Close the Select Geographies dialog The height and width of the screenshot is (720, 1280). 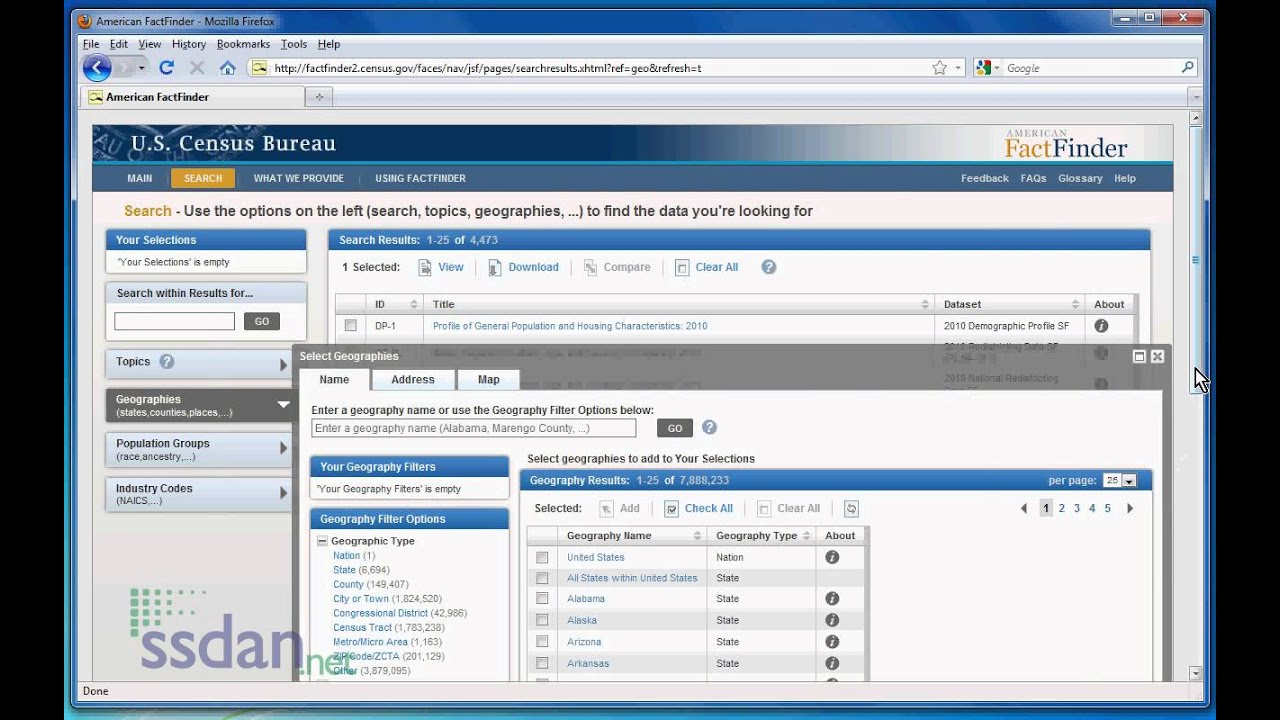[1157, 356]
